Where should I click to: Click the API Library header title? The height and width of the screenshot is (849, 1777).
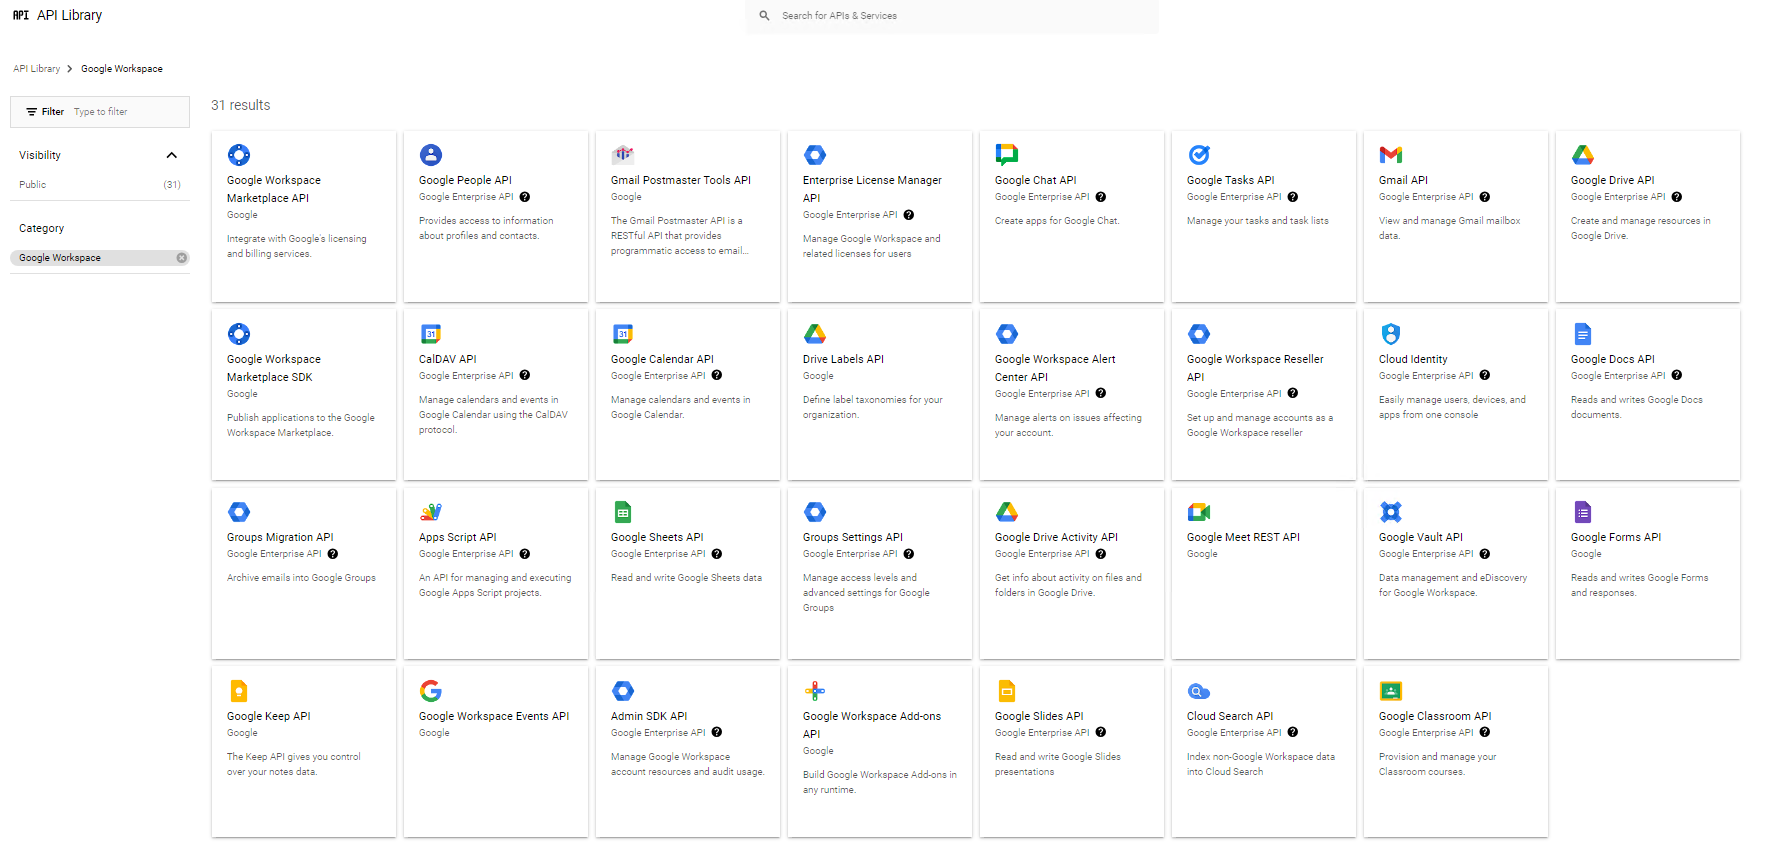(69, 15)
